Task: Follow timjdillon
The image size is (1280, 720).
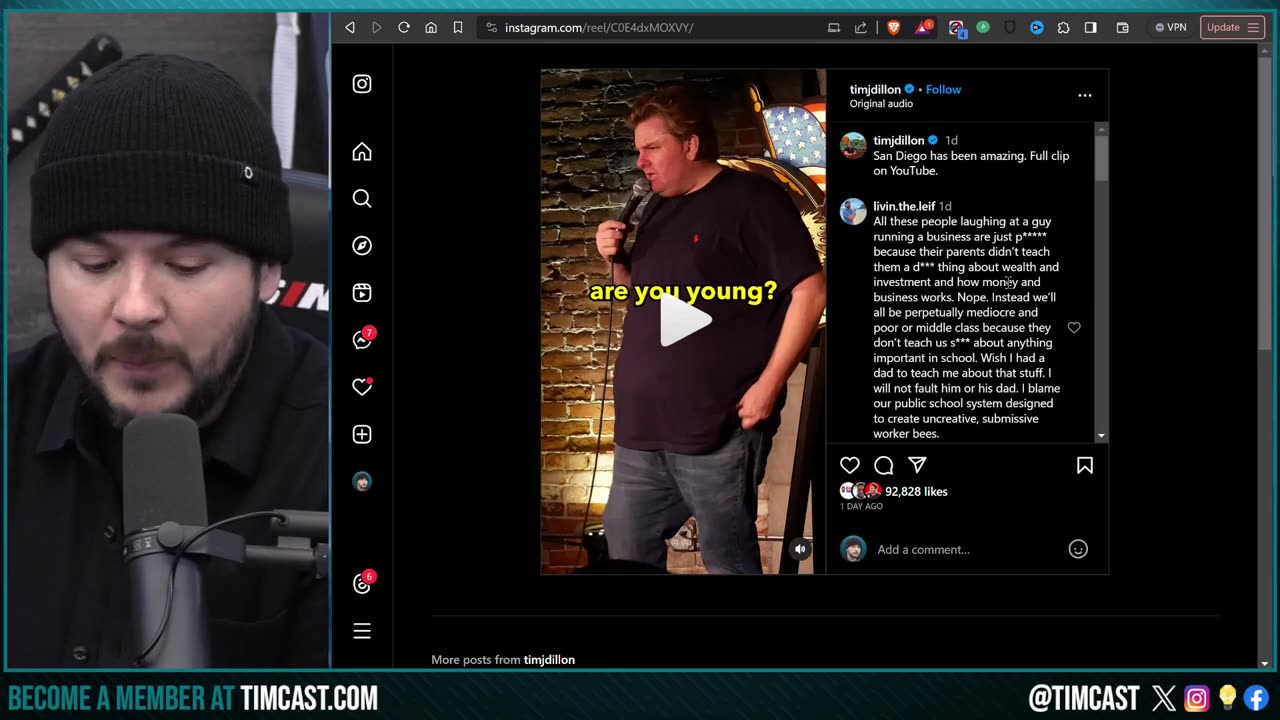Action: (x=943, y=89)
